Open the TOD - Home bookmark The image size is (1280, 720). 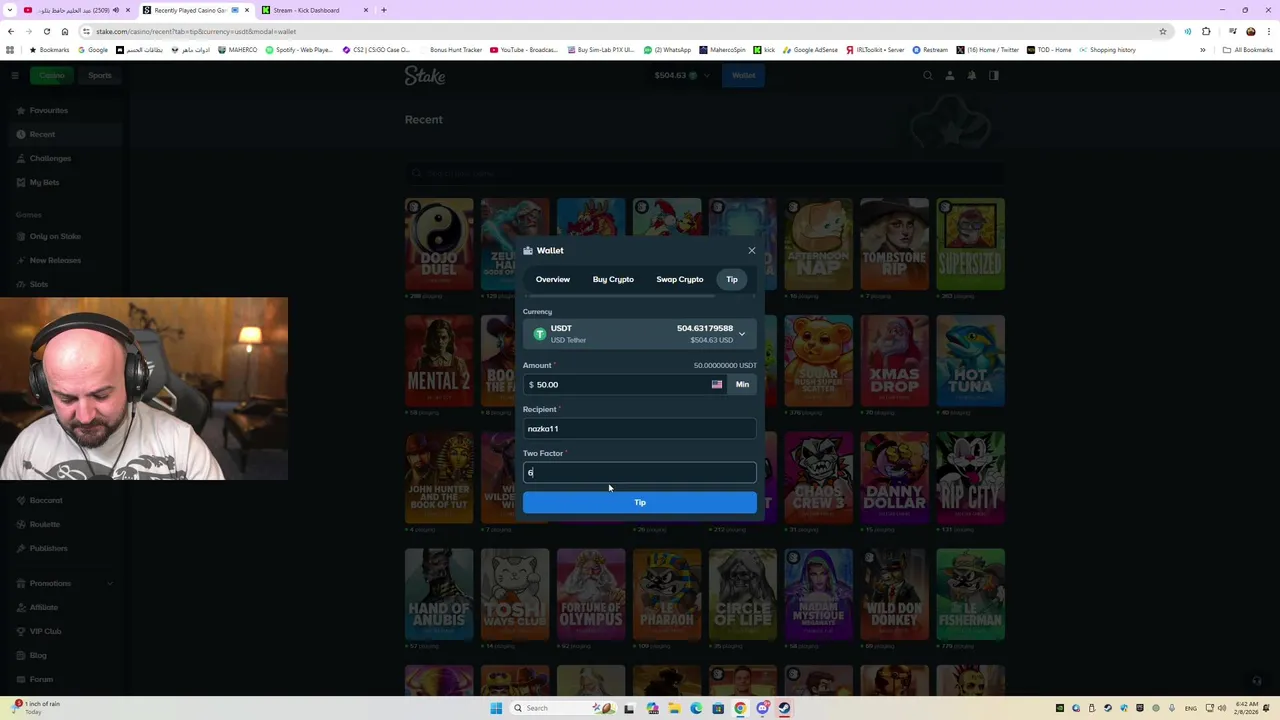click(x=1049, y=50)
